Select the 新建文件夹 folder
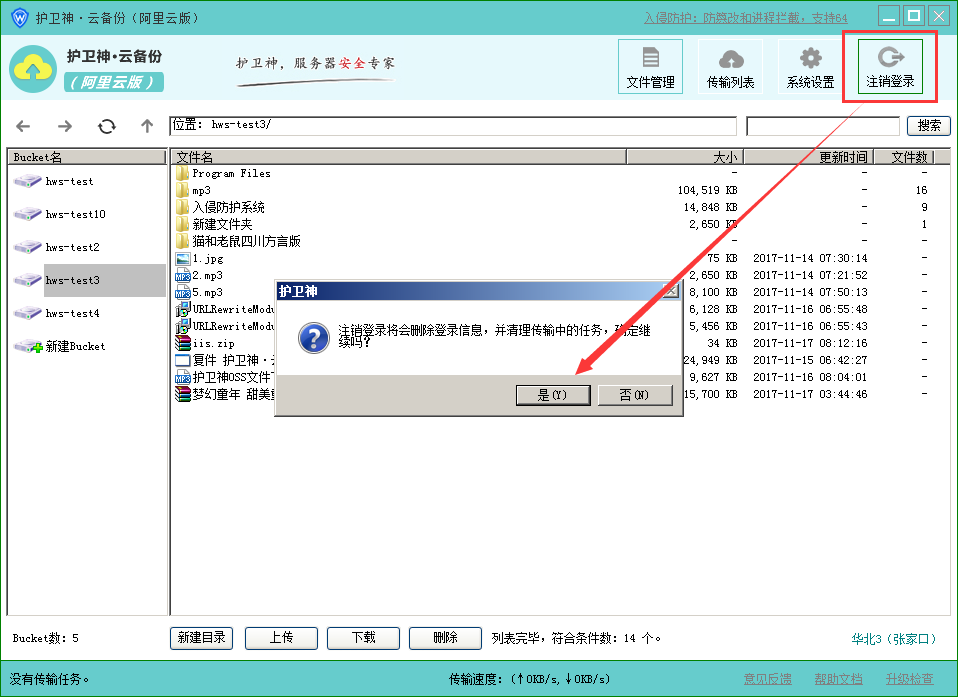The image size is (958, 697). coord(222,225)
